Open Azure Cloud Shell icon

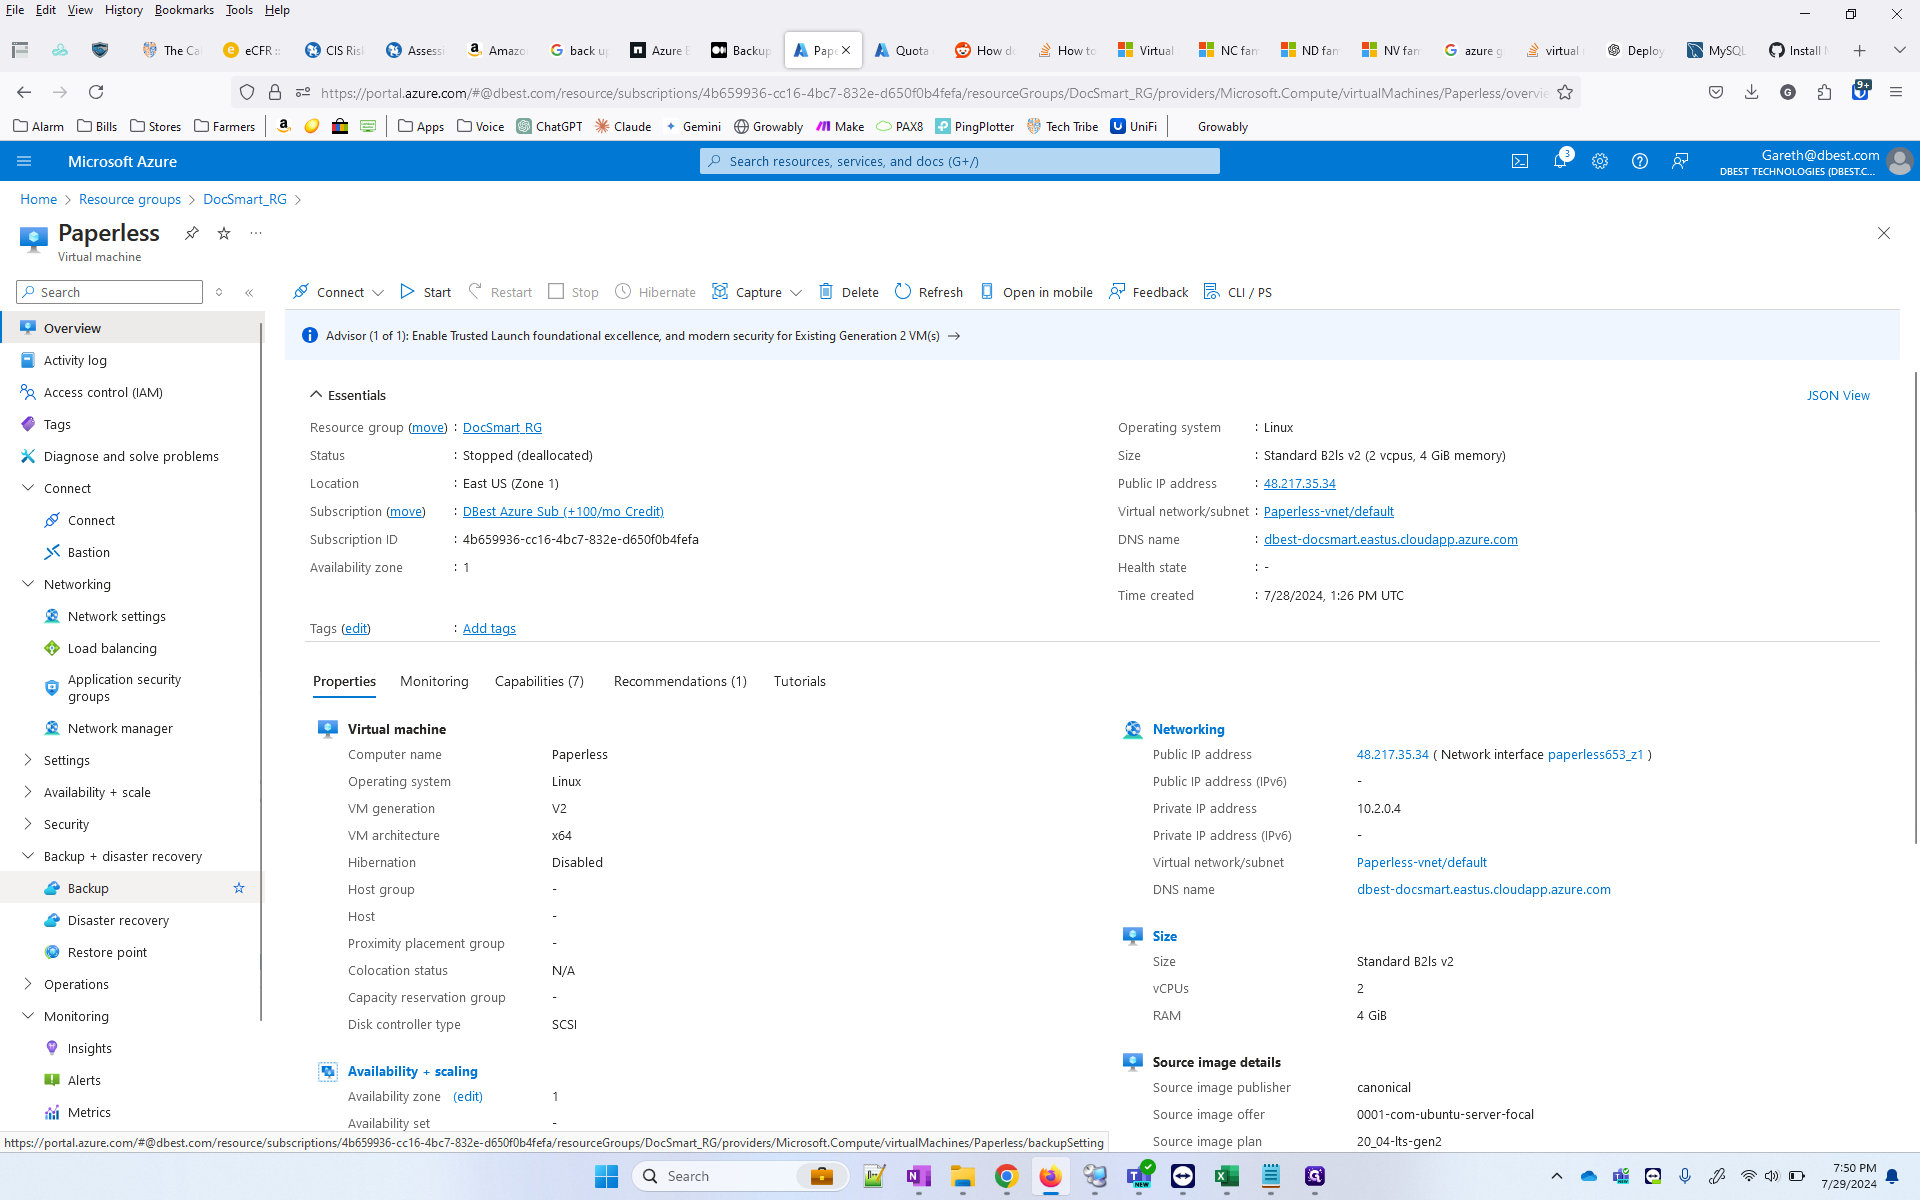(1520, 161)
